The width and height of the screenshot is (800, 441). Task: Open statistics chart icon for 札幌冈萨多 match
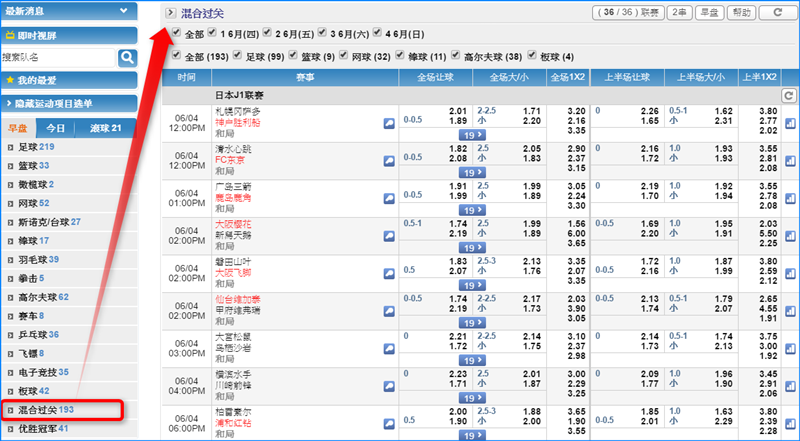789,122
